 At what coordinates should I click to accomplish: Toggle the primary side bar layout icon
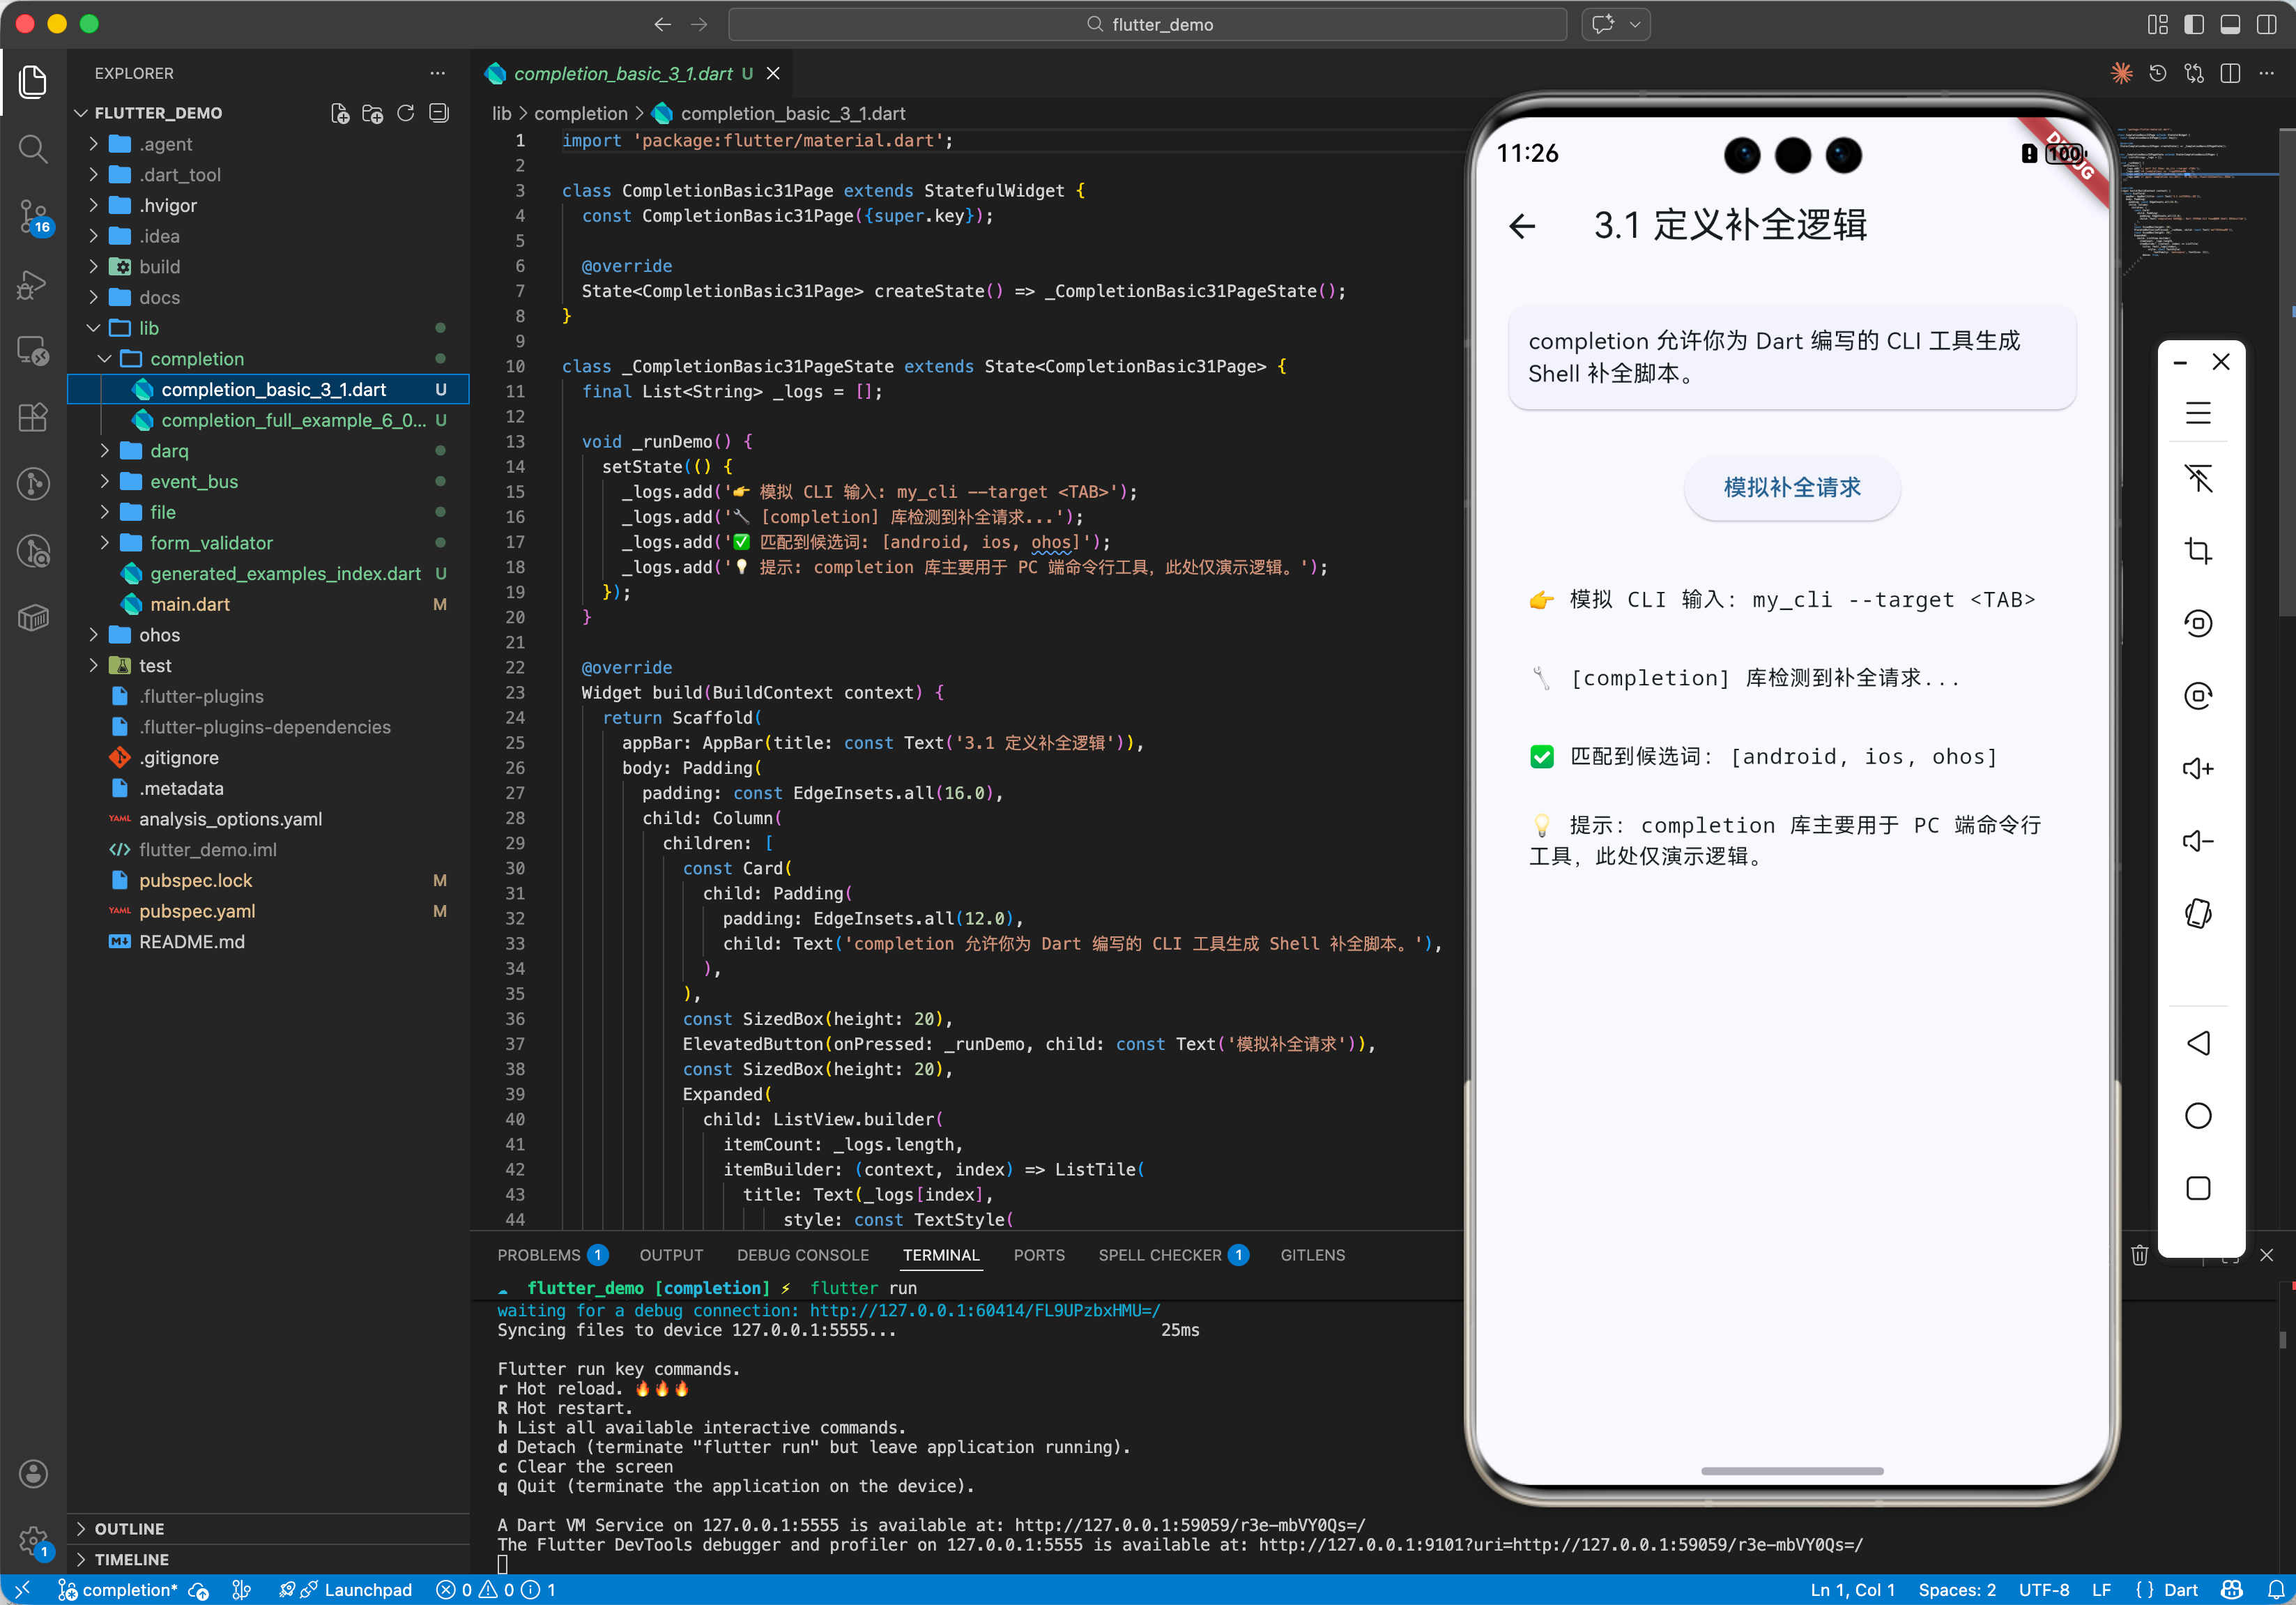click(x=2193, y=24)
